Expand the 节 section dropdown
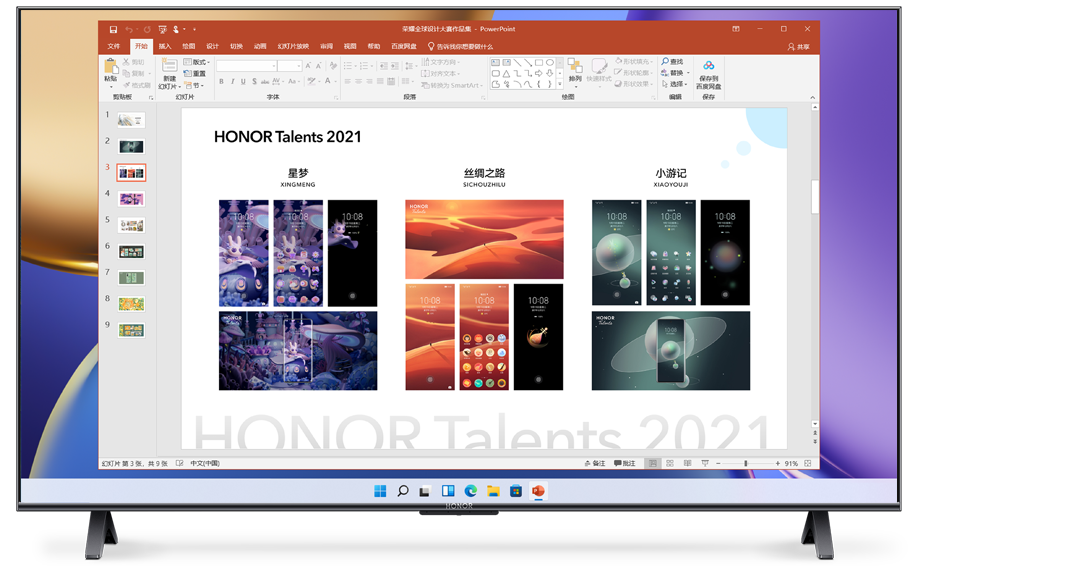The width and height of the screenshot is (1069, 581). (x=194, y=85)
